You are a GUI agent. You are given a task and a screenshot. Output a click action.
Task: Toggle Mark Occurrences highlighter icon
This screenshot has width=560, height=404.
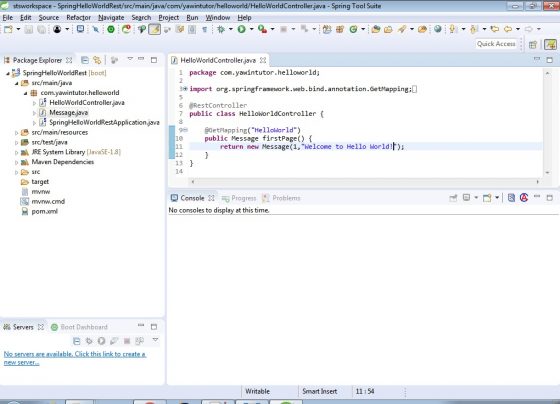(x=155, y=29)
